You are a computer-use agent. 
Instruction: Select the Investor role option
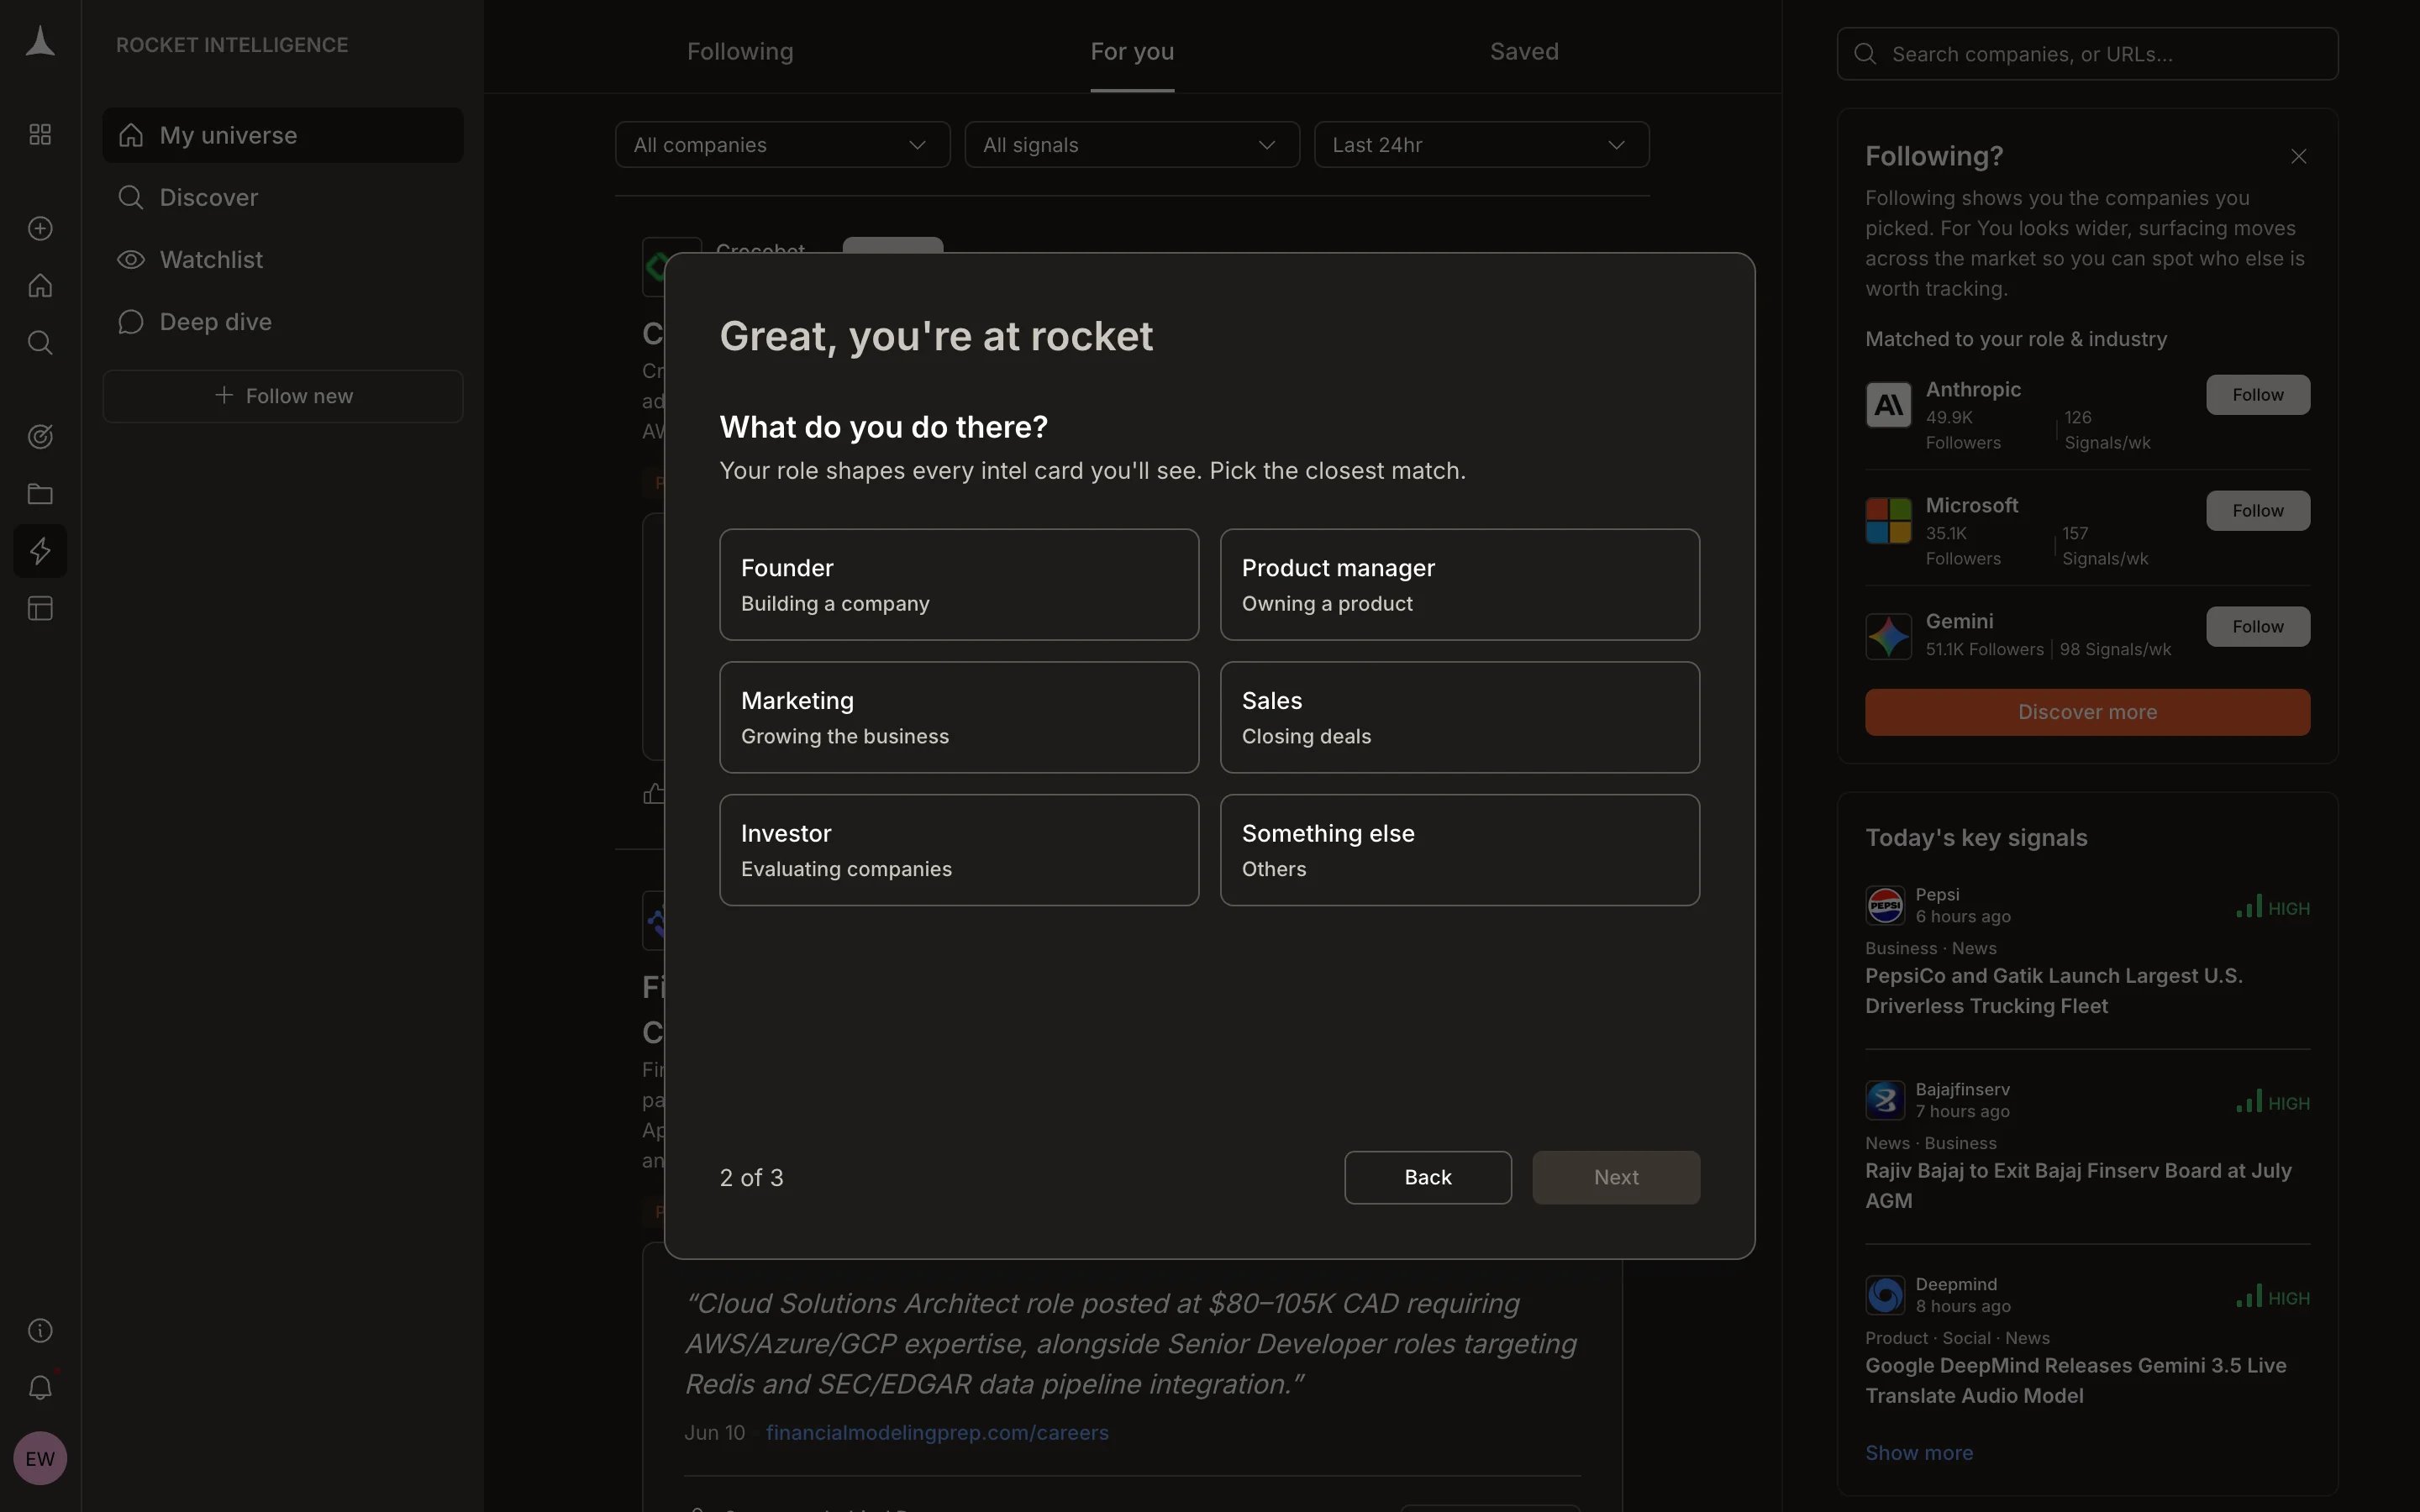pyautogui.click(x=959, y=850)
